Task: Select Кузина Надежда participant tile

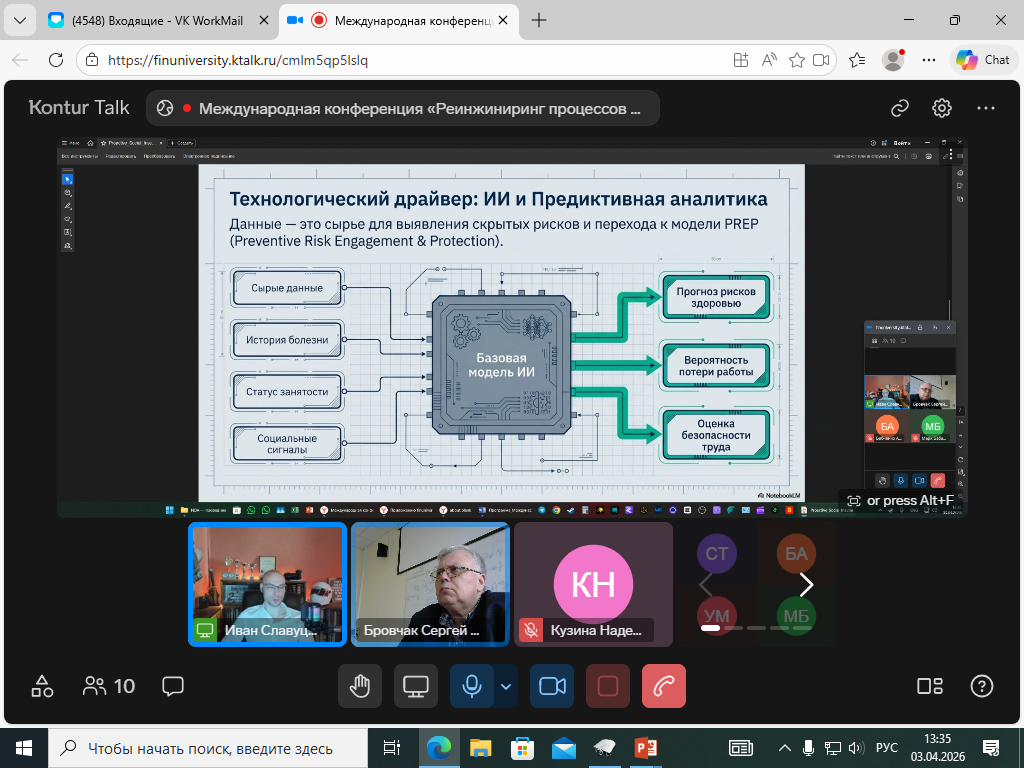Action: [593, 584]
